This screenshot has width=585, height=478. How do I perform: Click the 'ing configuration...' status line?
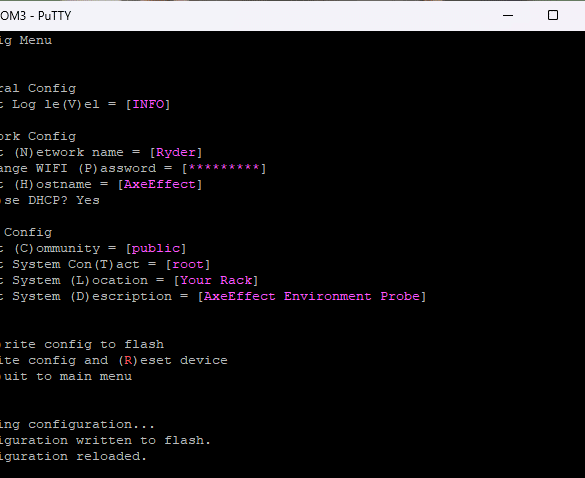pos(77,424)
